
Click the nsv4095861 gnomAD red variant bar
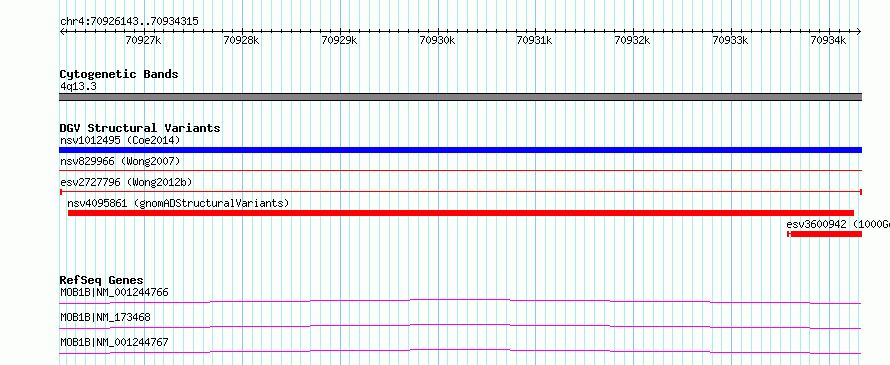click(x=460, y=213)
